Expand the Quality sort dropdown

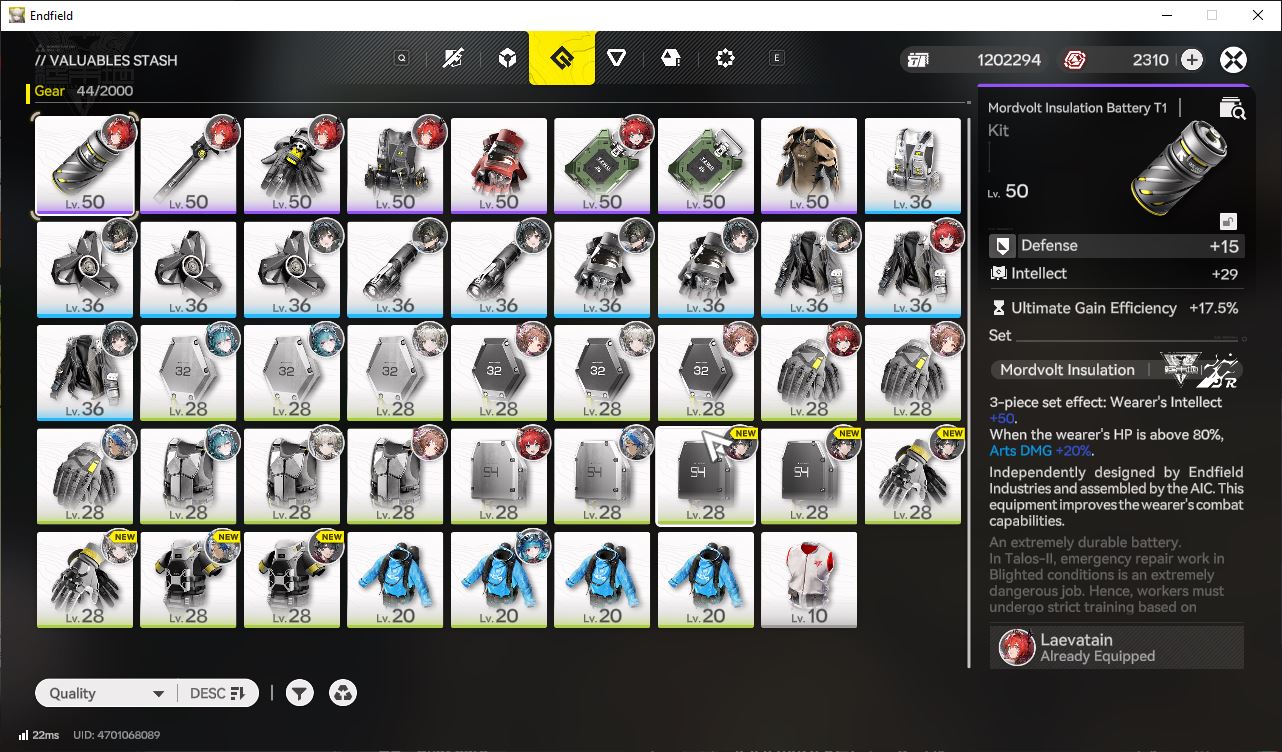pyautogui.click(x=103, y=693)
